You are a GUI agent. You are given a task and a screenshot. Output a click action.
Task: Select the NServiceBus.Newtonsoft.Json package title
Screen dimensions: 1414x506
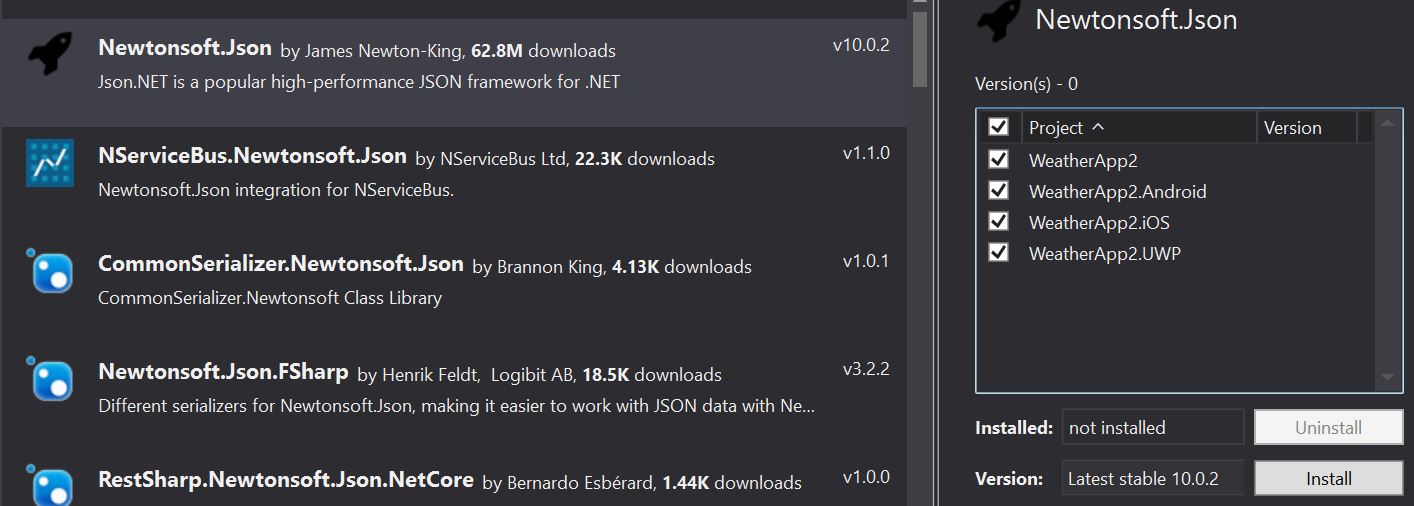point(252,156)
